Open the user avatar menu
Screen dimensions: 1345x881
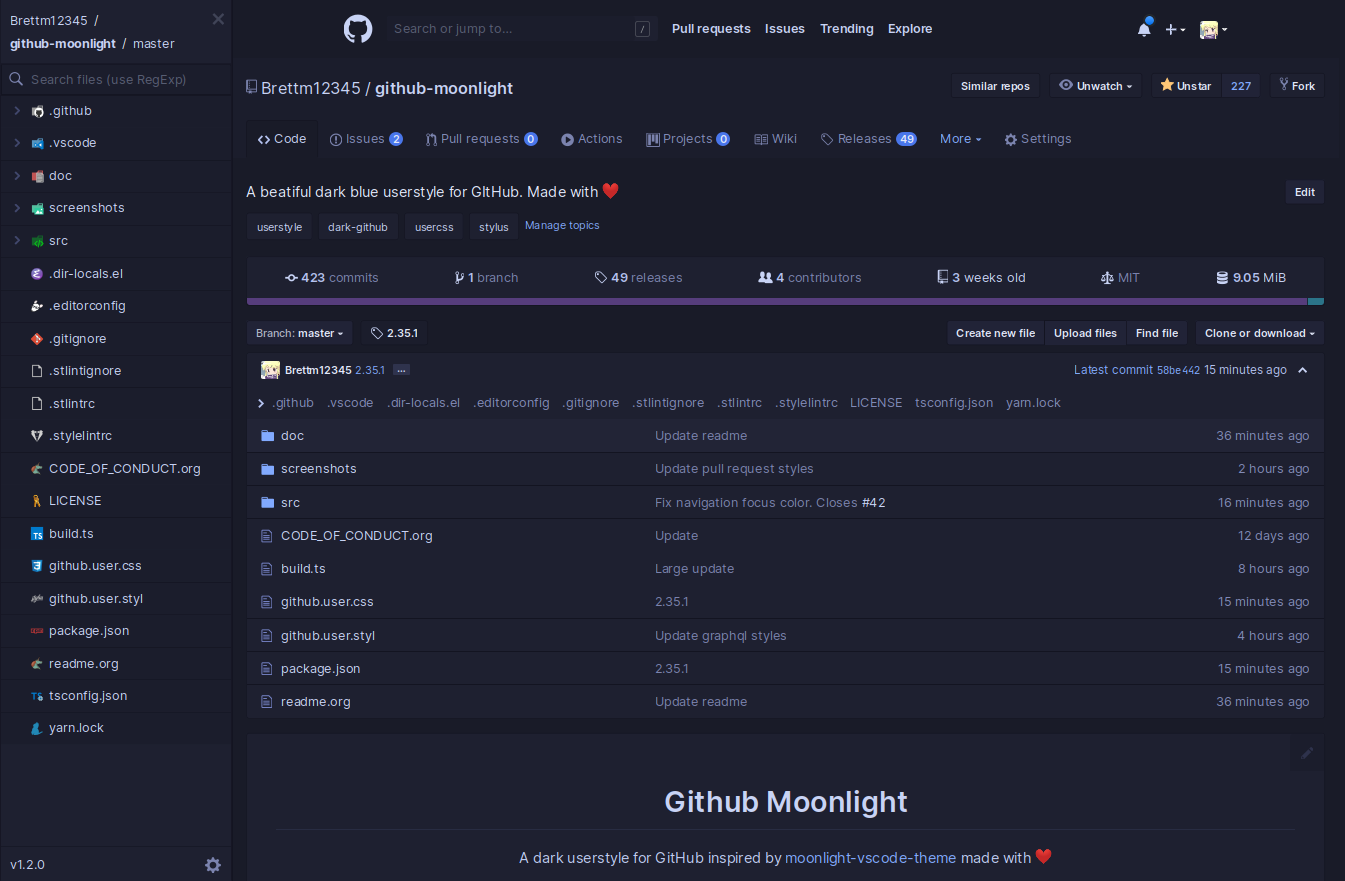(x=1213, y=29)
